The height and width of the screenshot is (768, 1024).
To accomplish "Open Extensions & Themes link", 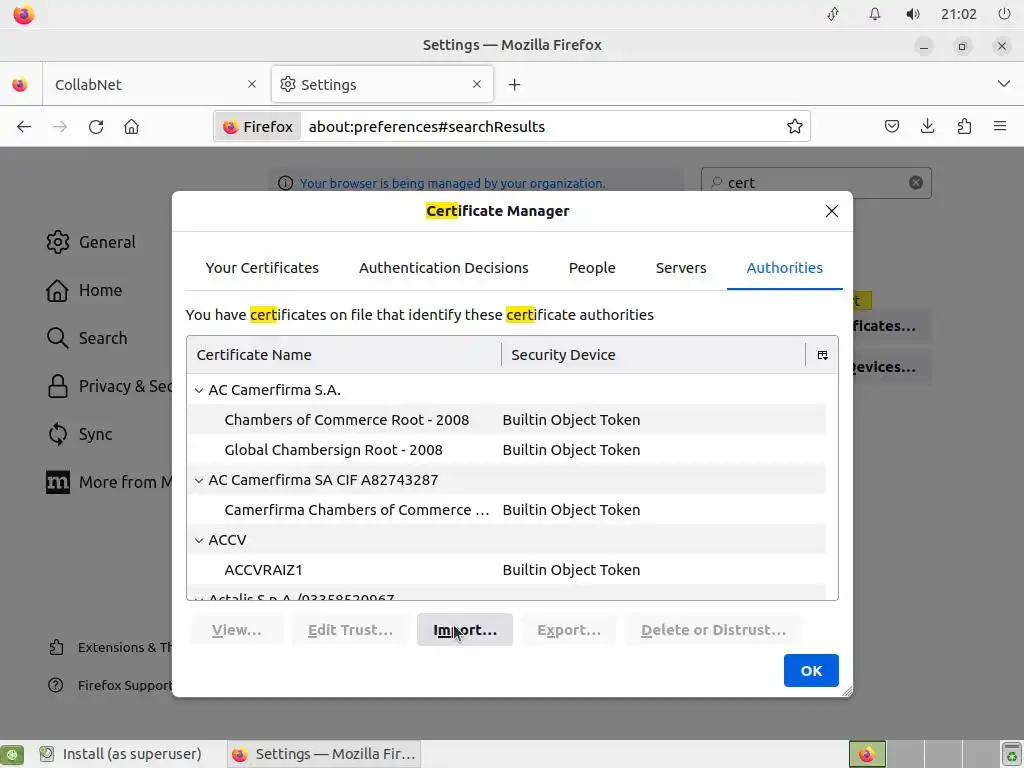I will click(110, 647).
